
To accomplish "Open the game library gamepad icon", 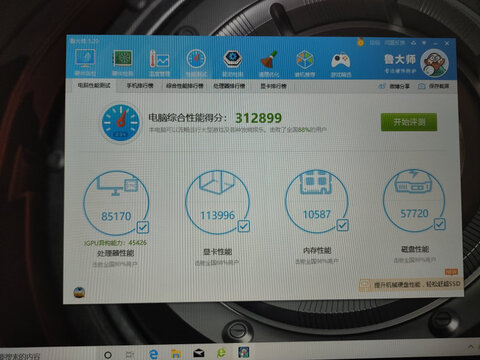I will point(341,64).
